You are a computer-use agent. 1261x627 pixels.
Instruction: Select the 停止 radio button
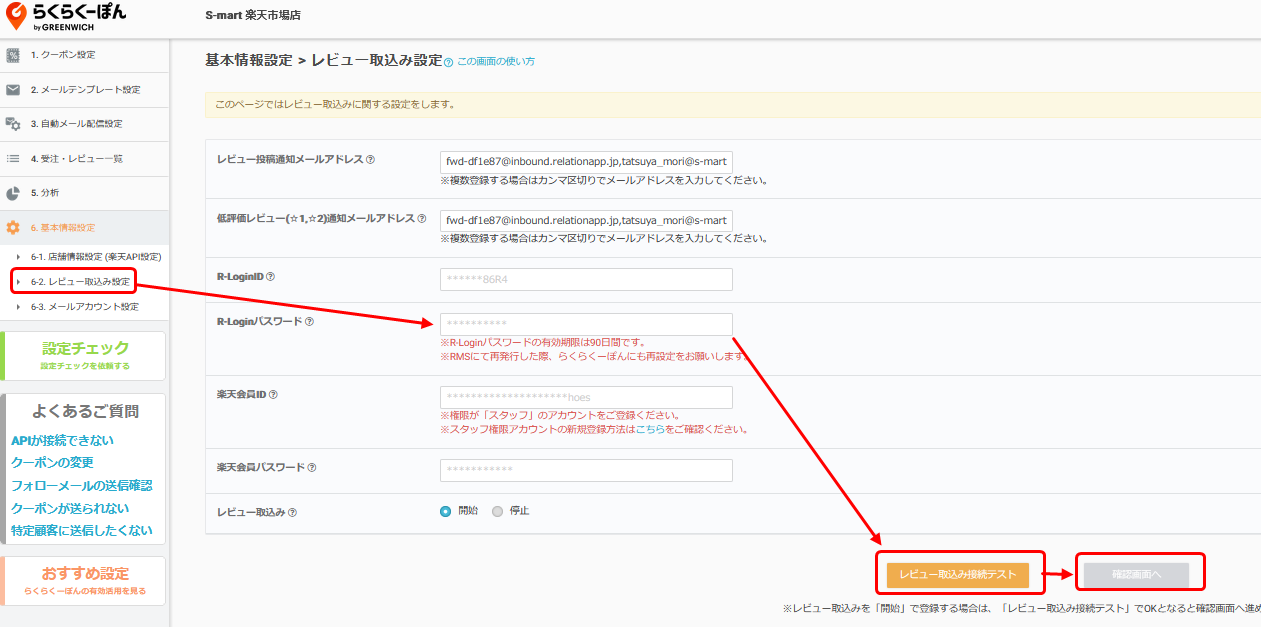coord(498,511)
